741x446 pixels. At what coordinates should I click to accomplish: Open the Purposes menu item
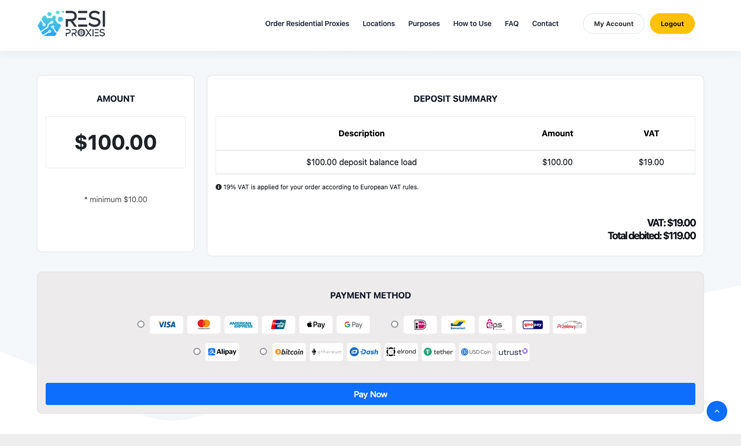pyautogui.click(x=424, y=24)
